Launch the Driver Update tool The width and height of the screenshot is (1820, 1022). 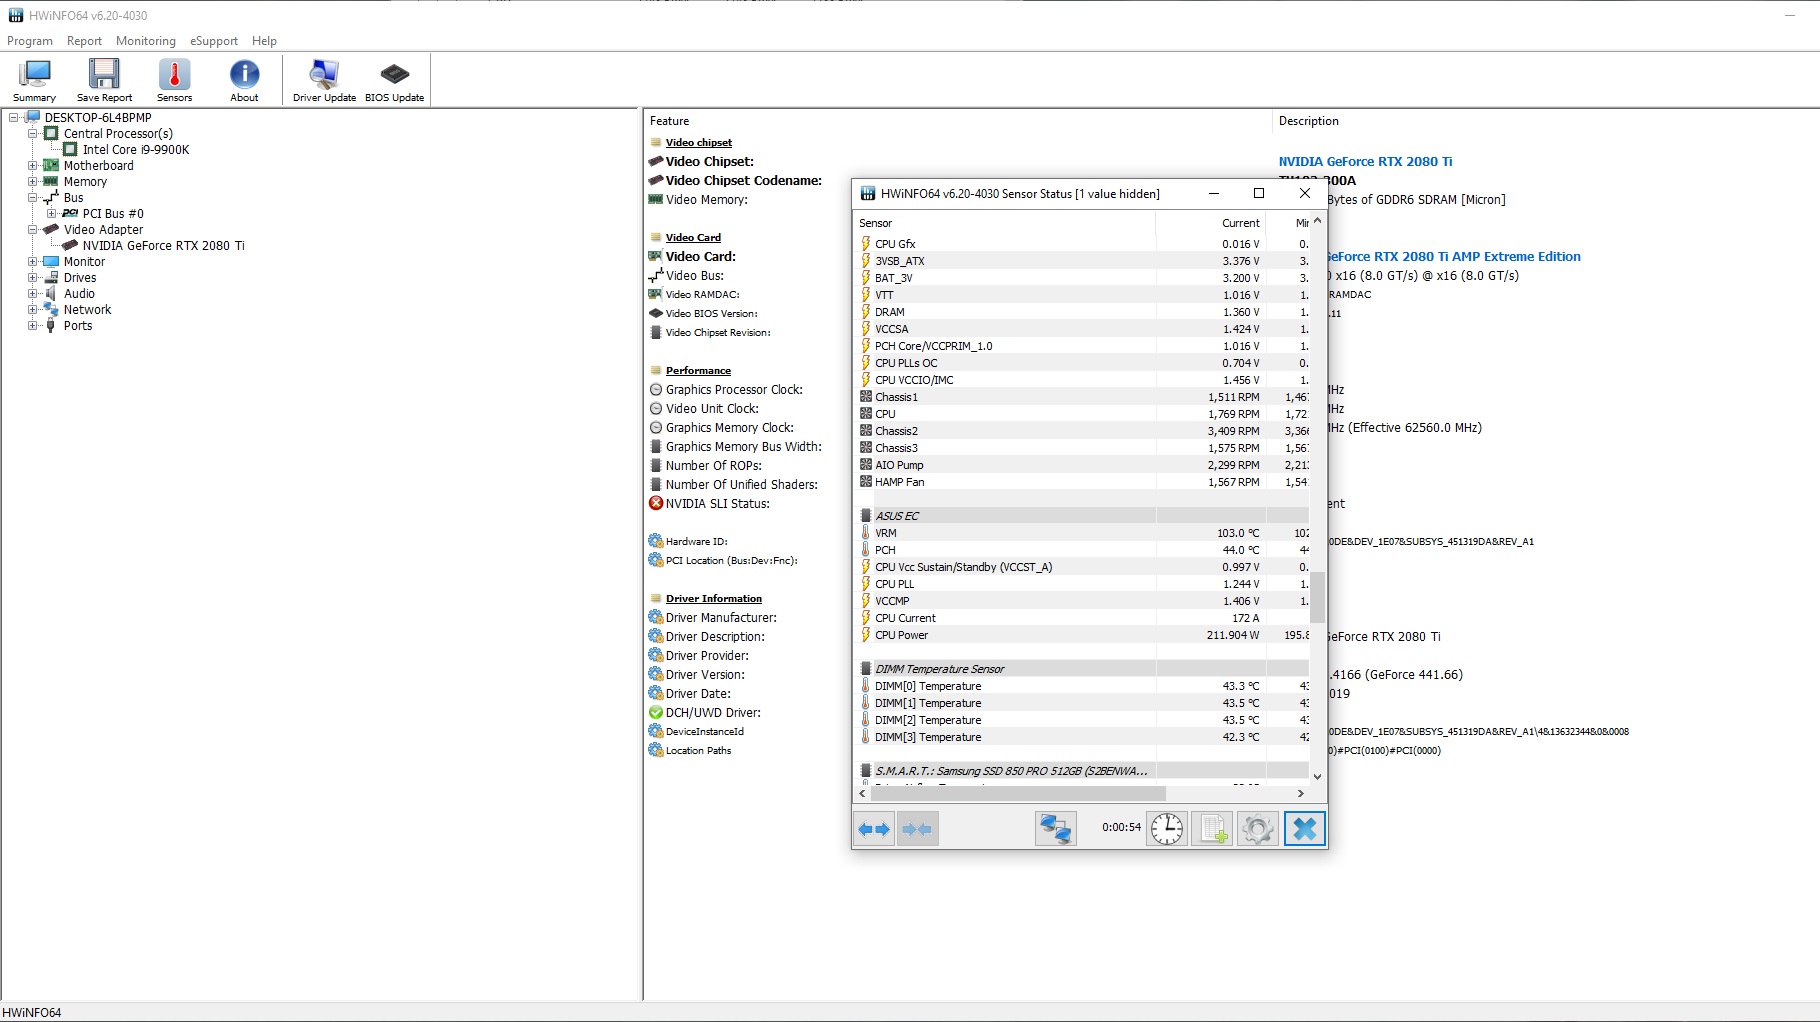point(324,80)
